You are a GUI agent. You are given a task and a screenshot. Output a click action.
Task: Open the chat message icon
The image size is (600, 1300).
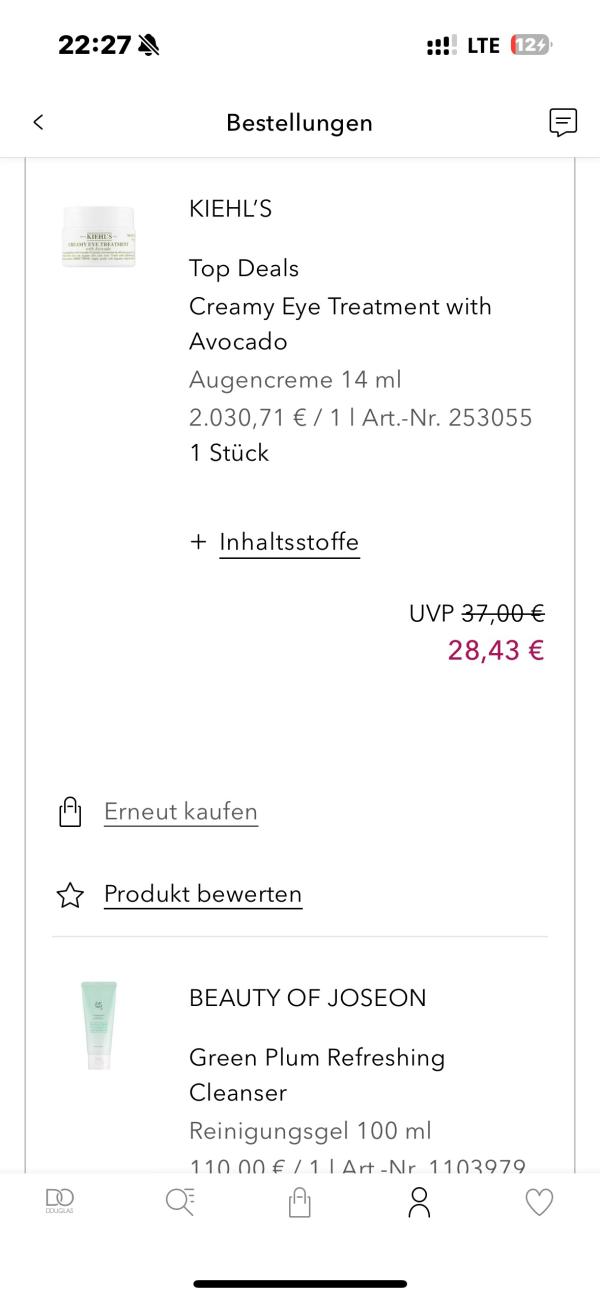click(563, 122)
